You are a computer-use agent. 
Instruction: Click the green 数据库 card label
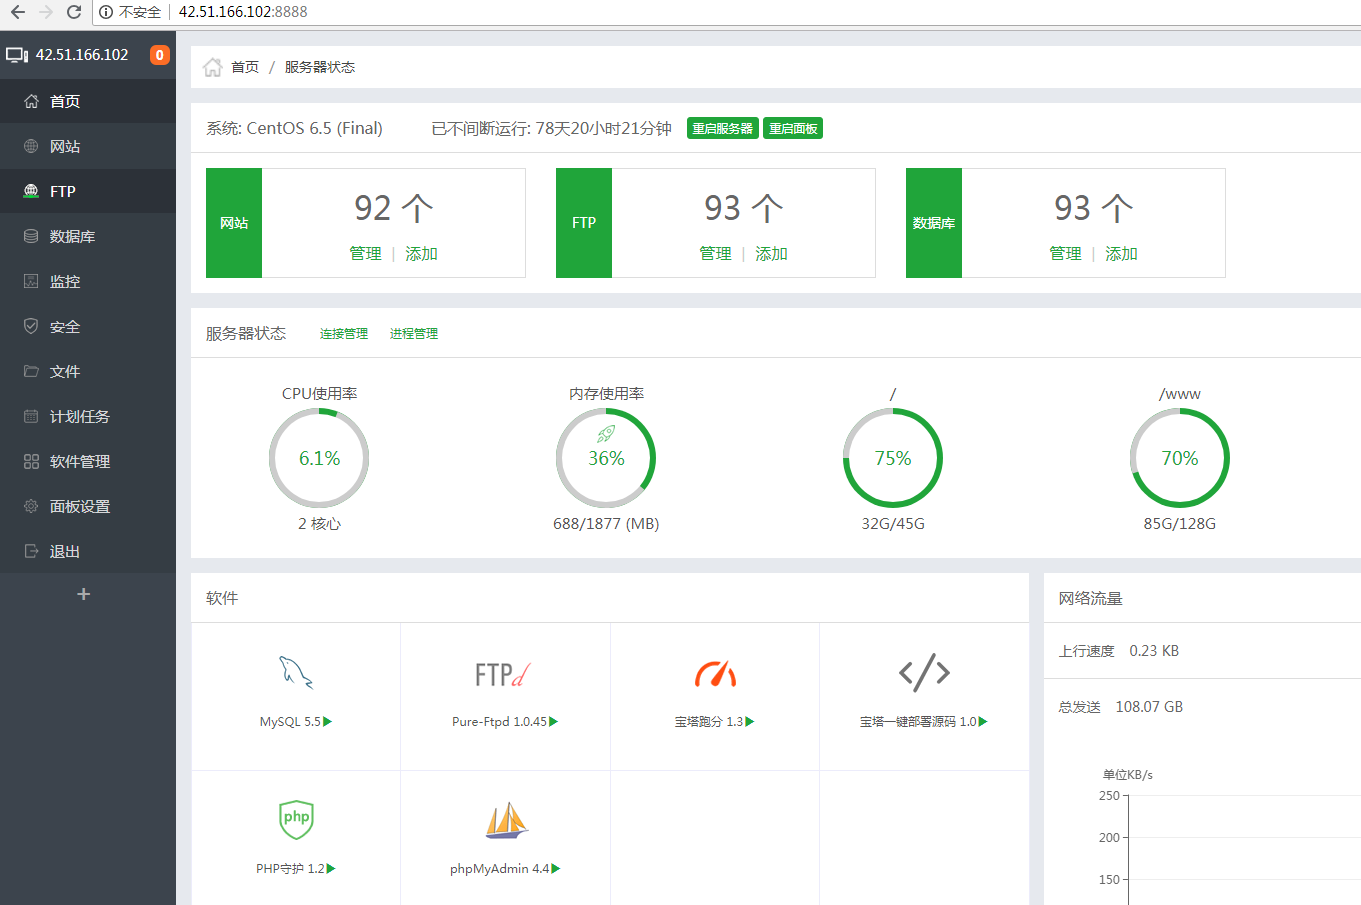934,223
